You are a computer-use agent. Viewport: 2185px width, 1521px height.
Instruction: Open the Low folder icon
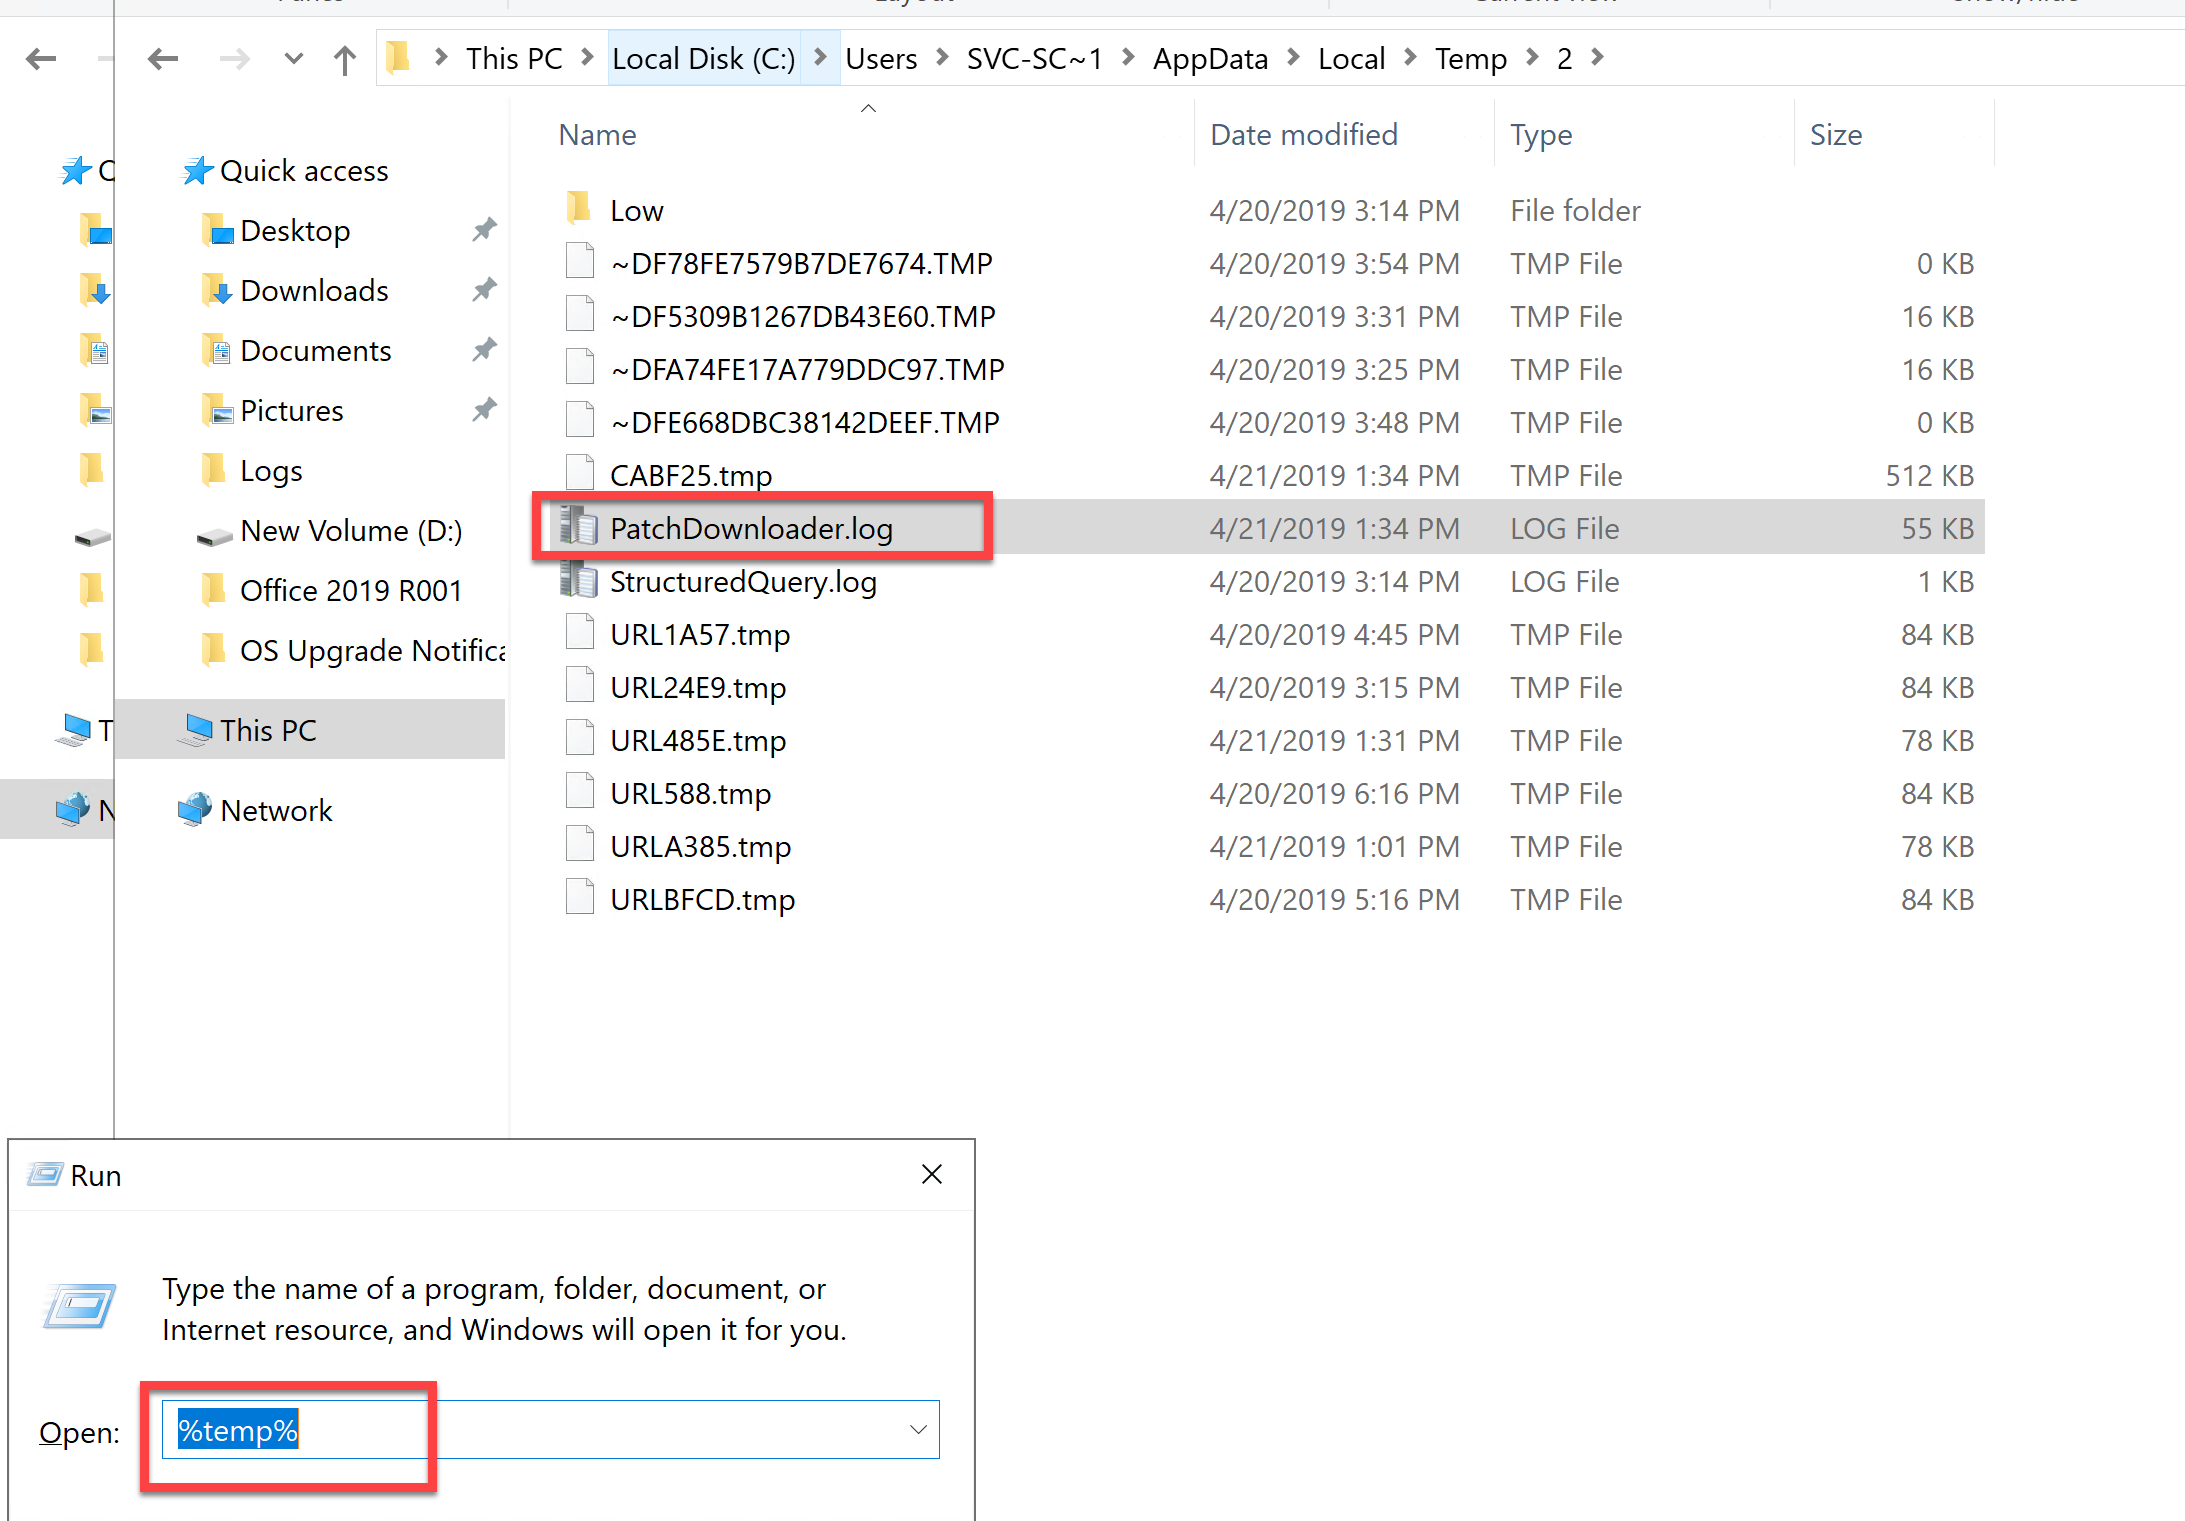[x=578, y=209]
